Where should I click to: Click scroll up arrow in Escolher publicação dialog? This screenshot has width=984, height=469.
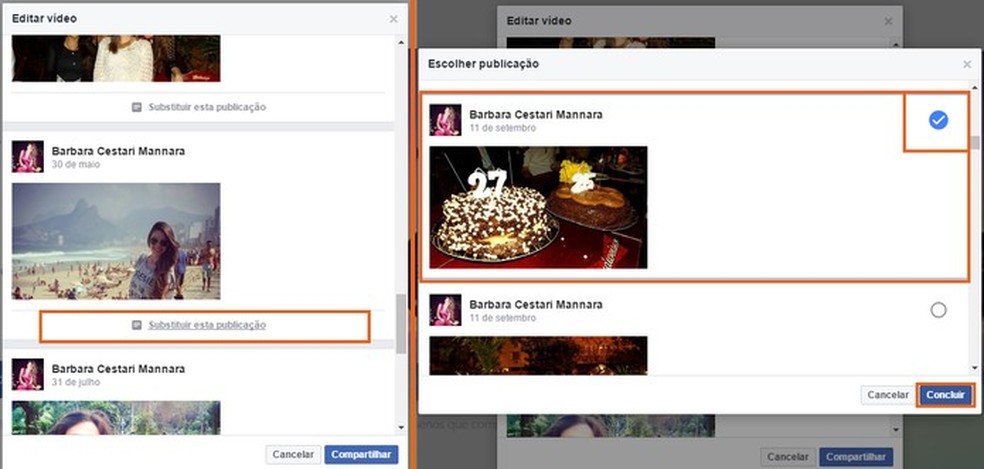coord(975,88)
